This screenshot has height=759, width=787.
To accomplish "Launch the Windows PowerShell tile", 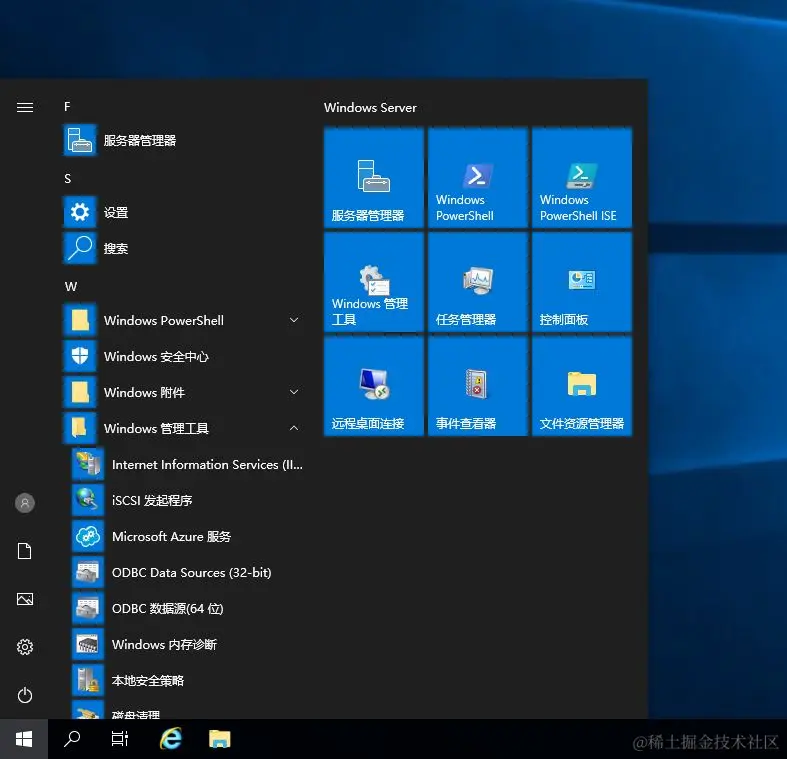I will (x=478, y=178).
